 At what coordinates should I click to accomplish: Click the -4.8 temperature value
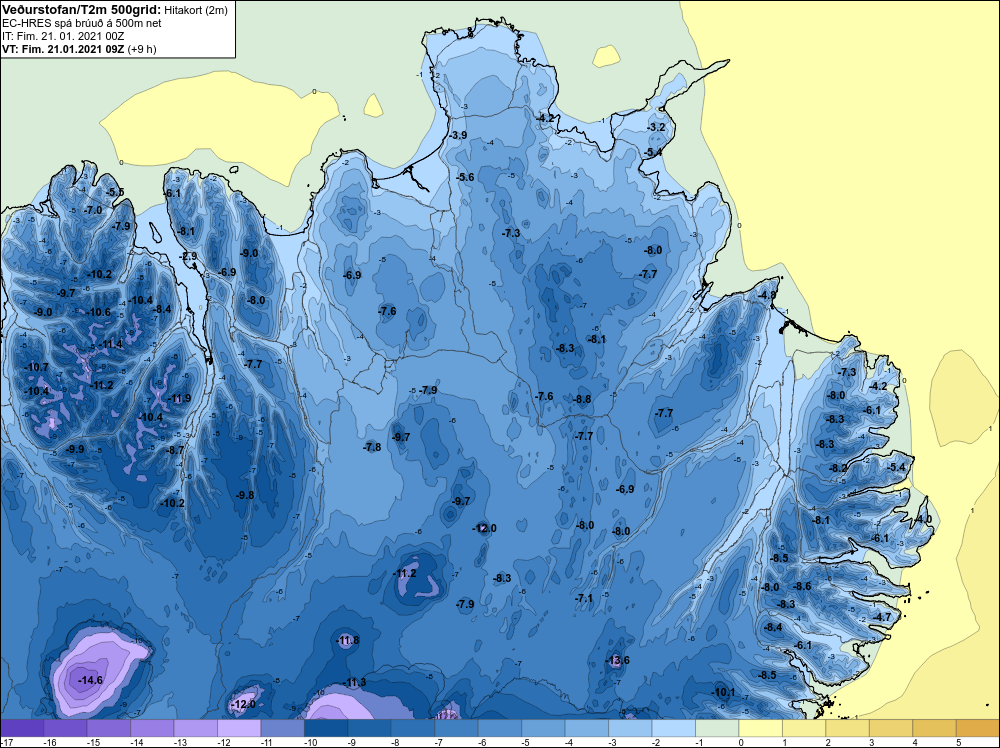point(767,295)
